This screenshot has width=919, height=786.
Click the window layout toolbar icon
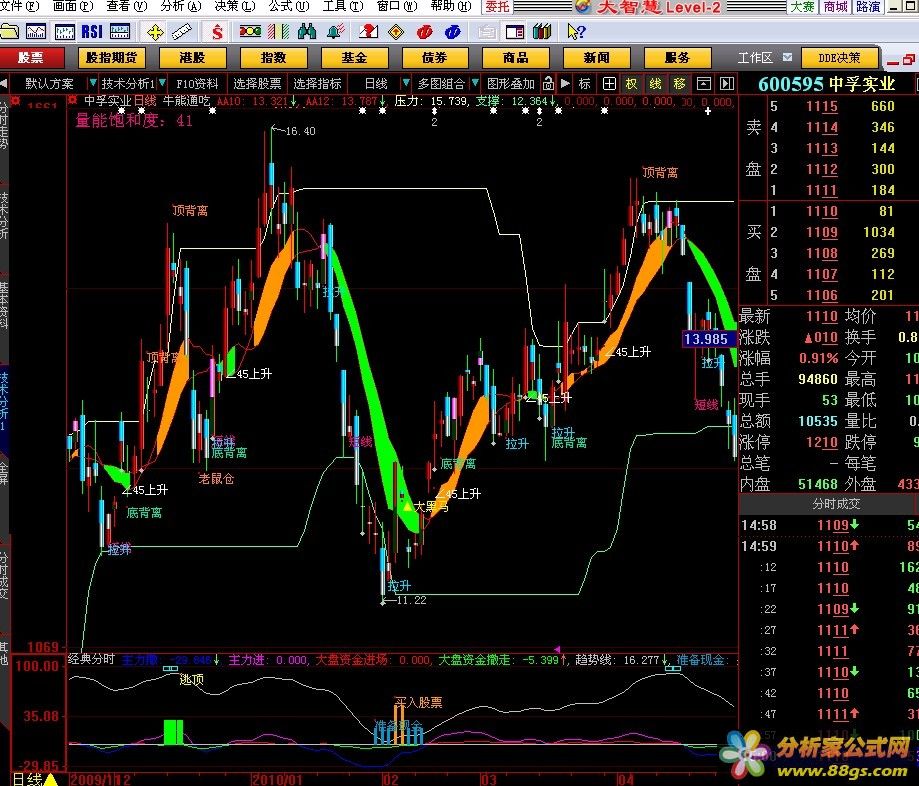pos(515,32)
